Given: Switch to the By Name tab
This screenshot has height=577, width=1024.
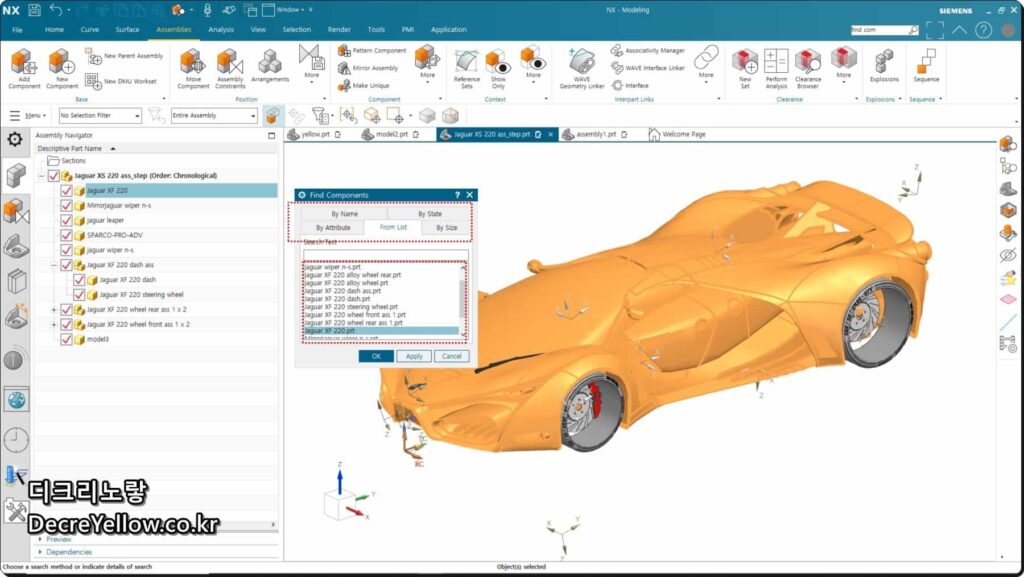Looking at the screenshot, I should point(344,214).
